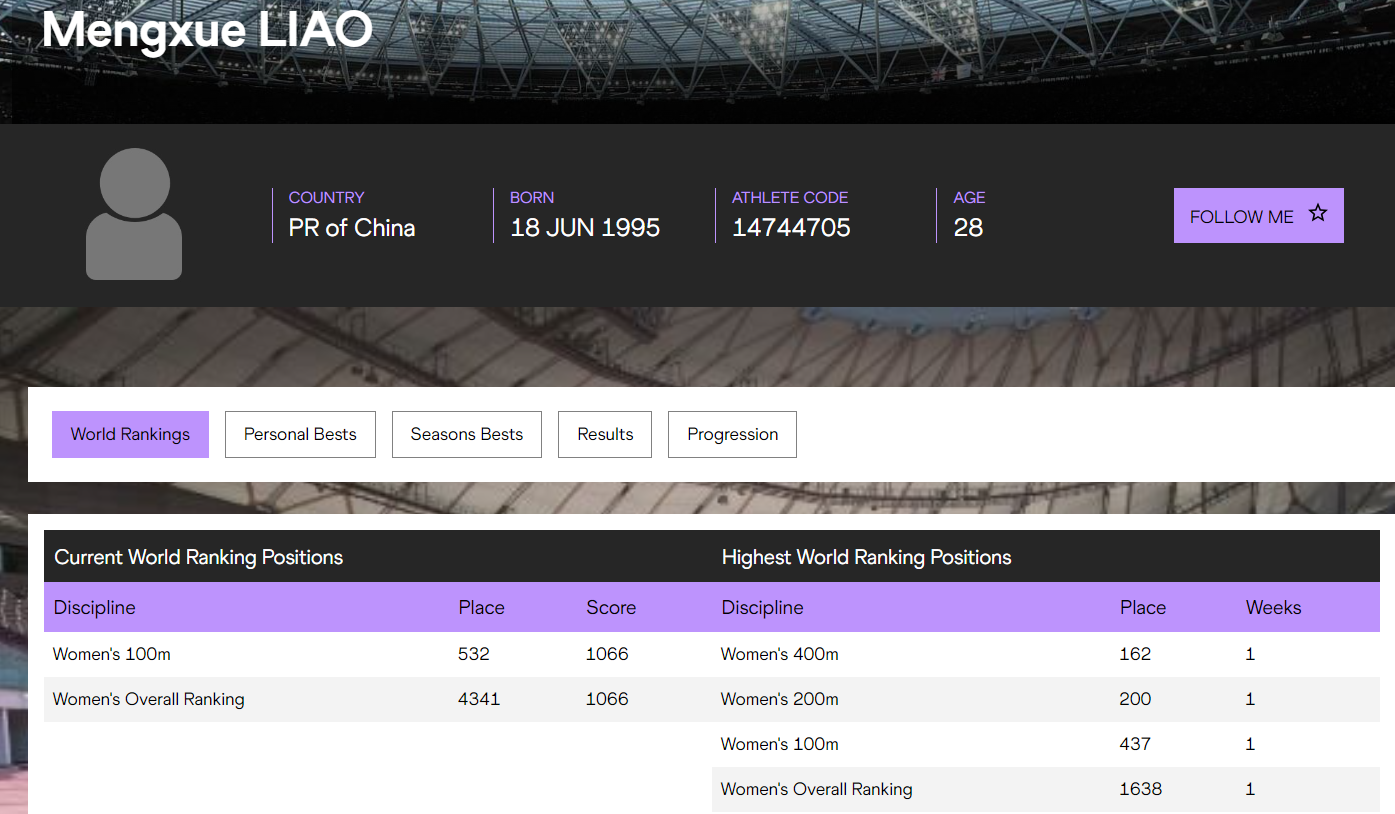Select the World Rankings tab
This screenshot has width=1395, height=814.
pyautogui.click(x=130, y=434)
